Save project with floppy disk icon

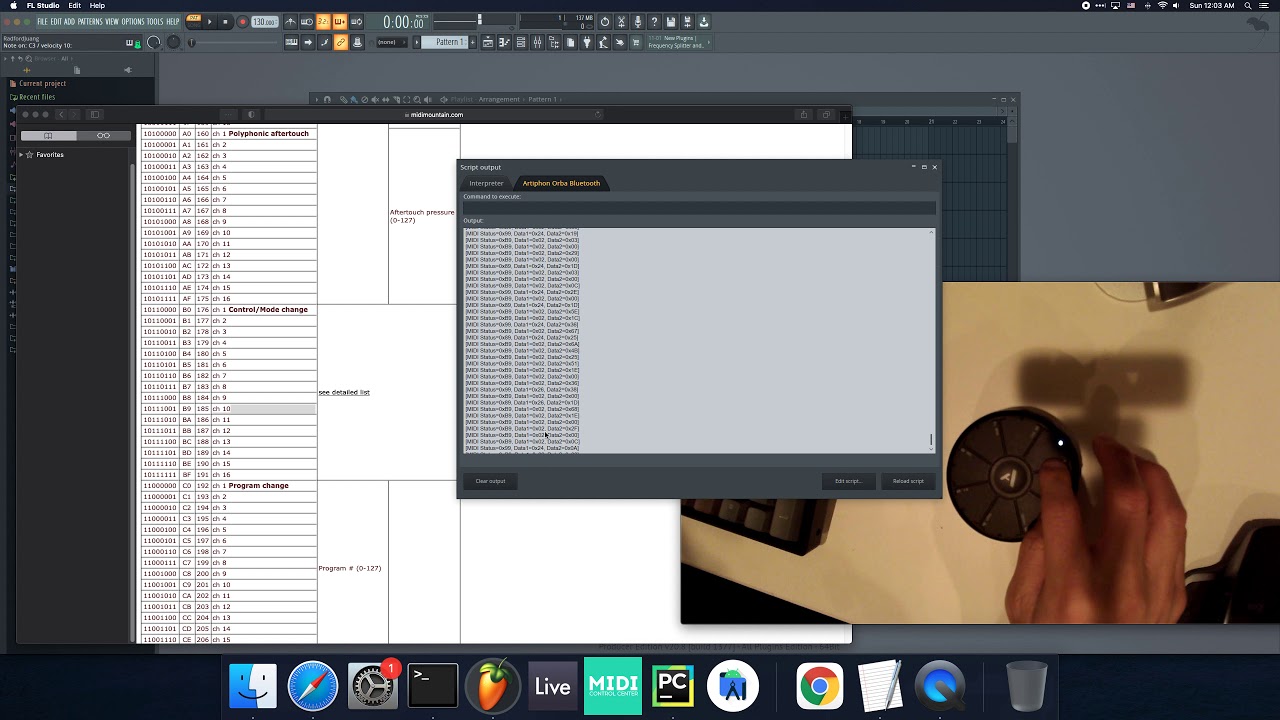[671, 22]
